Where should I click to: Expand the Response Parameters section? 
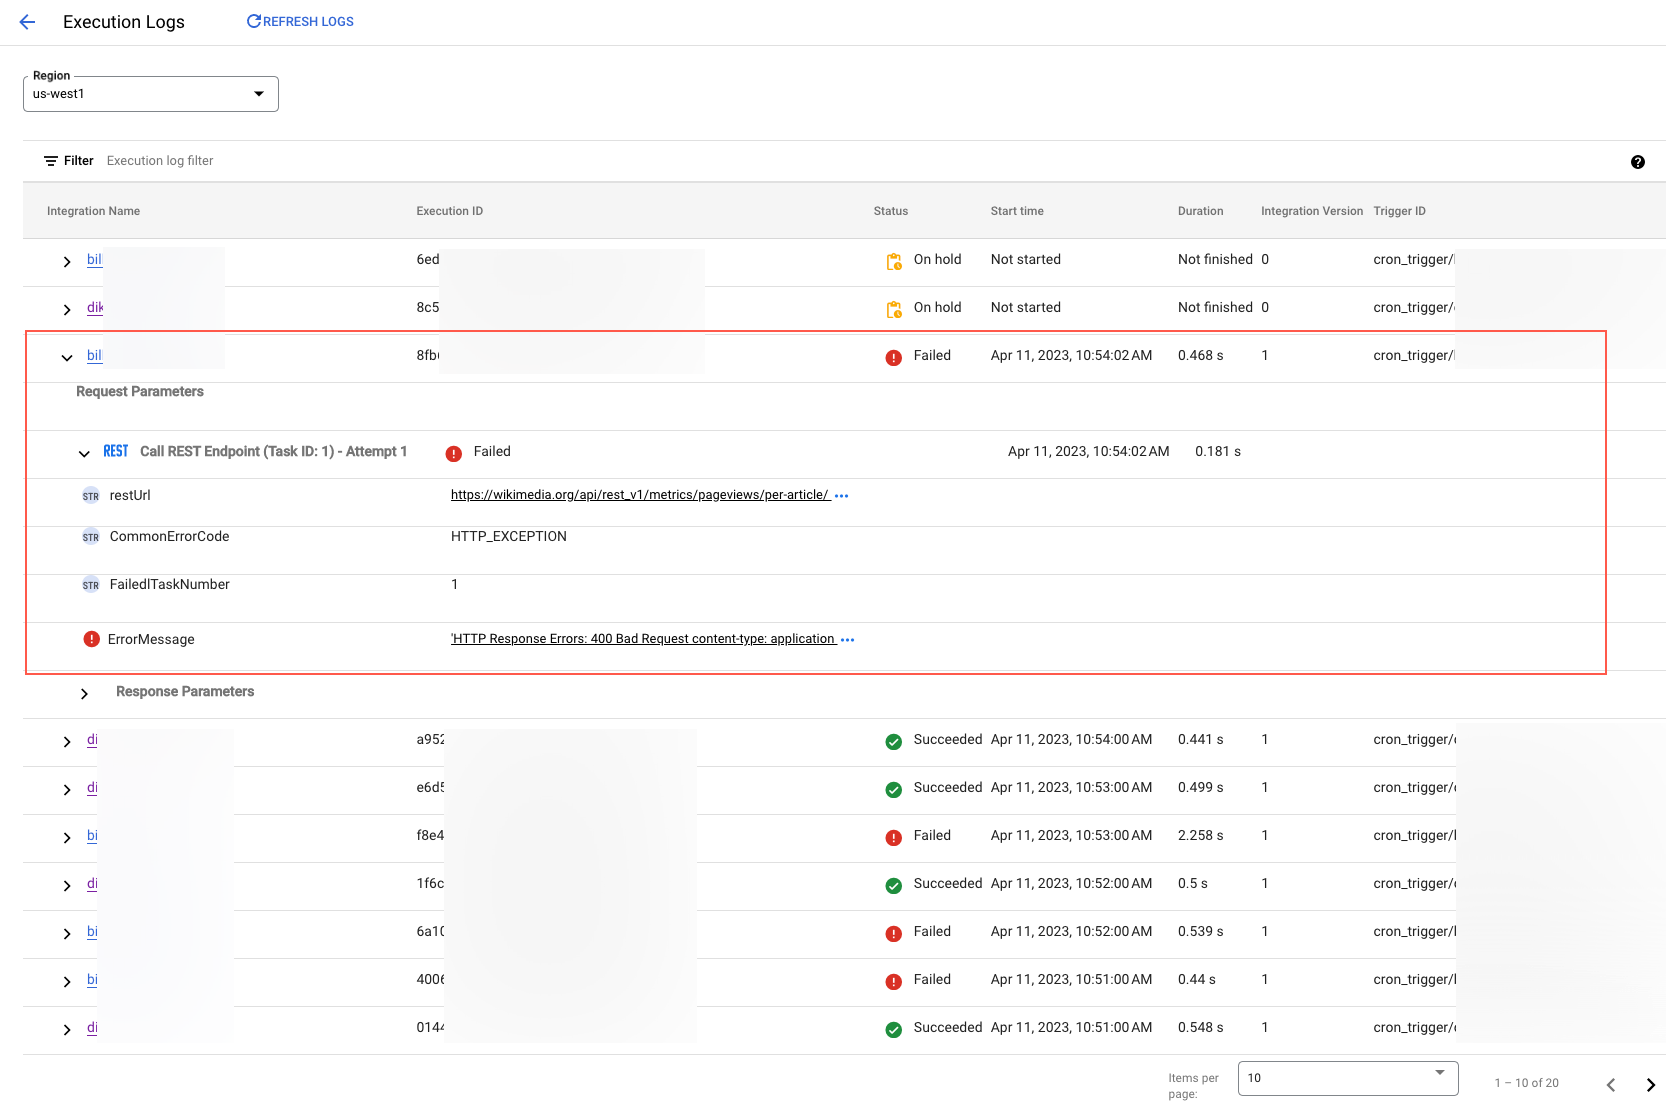click(84, 692)
